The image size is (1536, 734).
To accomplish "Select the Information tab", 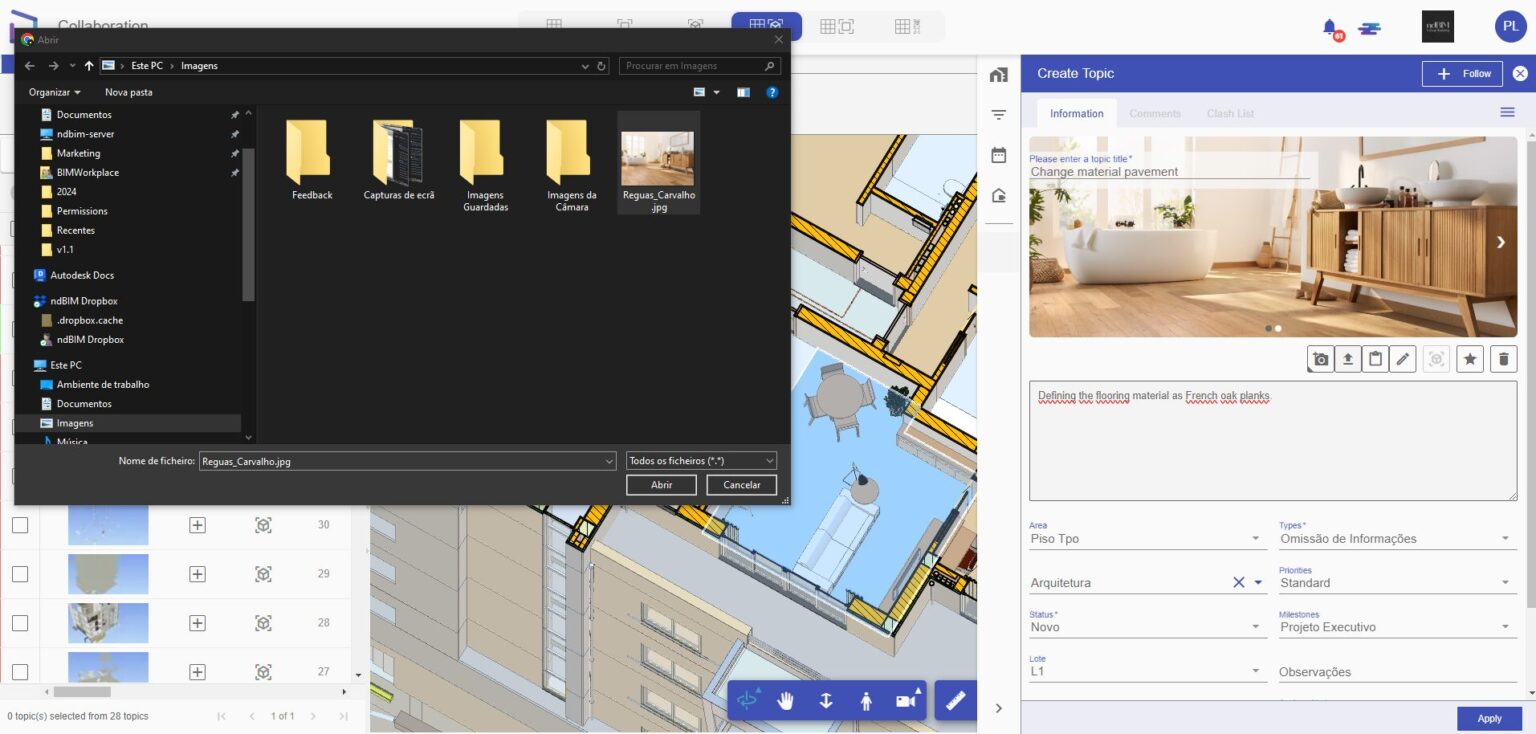I will pos(1076,113).
